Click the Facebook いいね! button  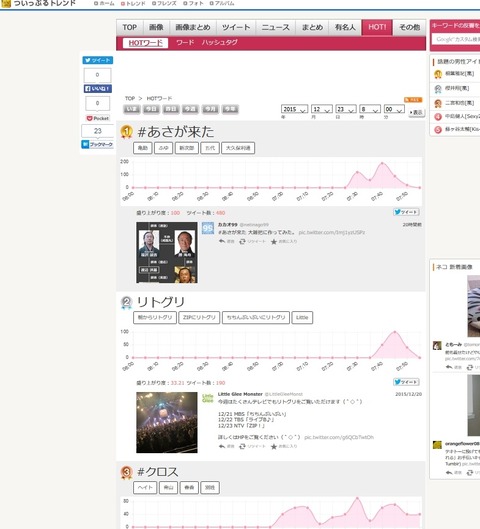[x=97, y=89]
